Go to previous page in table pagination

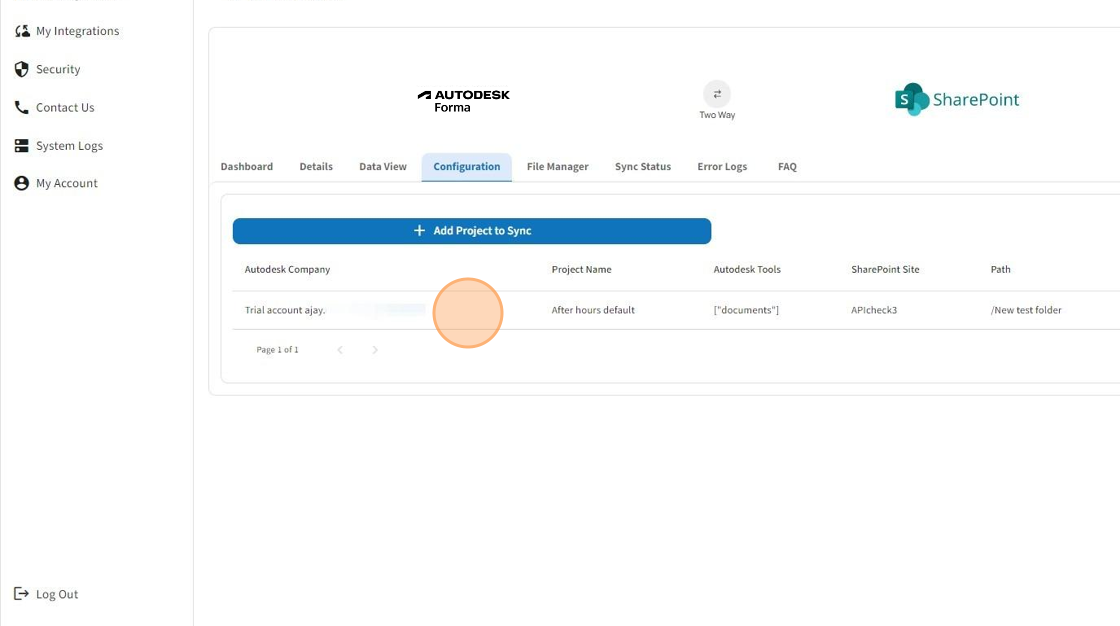tap(340, 350)
